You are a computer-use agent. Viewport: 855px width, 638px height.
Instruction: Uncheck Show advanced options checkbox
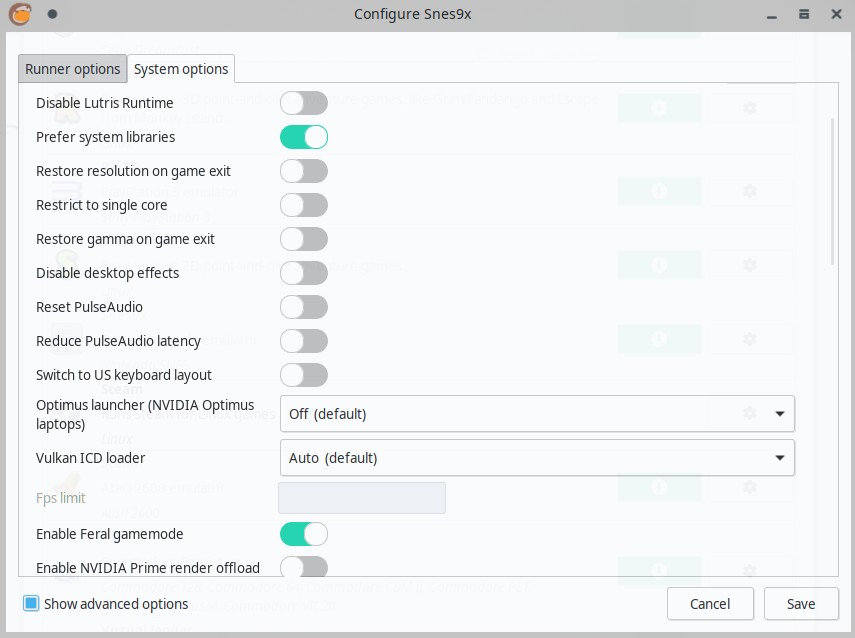[31, 603]
